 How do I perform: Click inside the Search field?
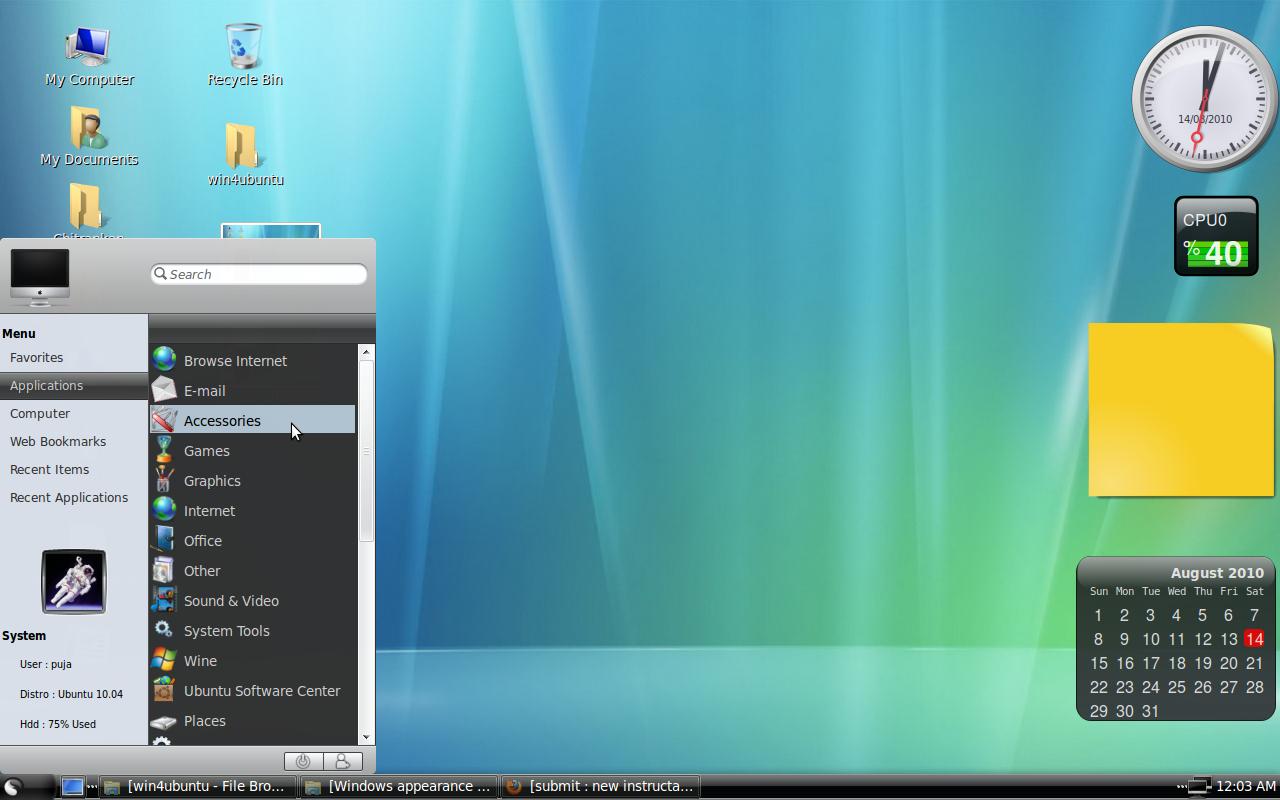[x=258, y=273]
